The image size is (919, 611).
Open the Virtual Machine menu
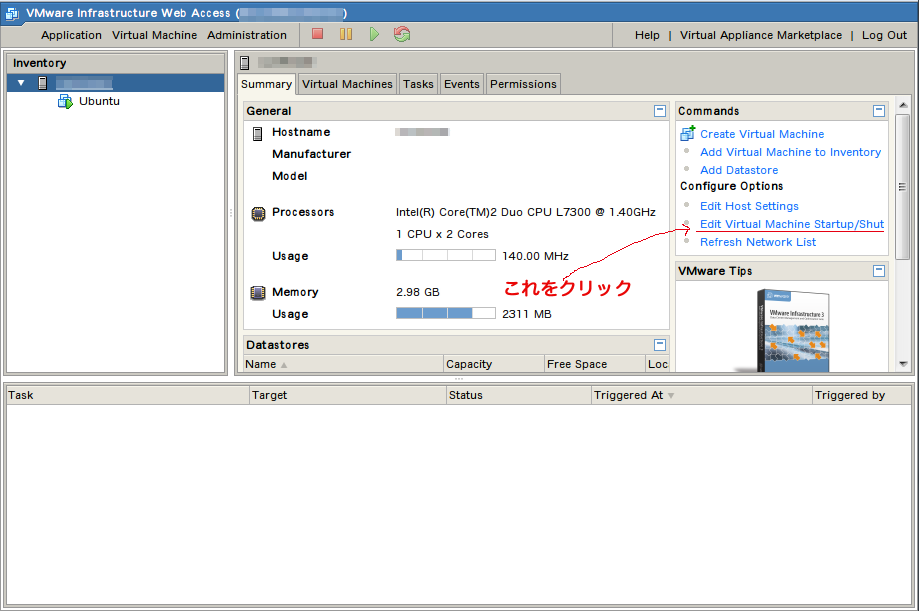[154, 35]
